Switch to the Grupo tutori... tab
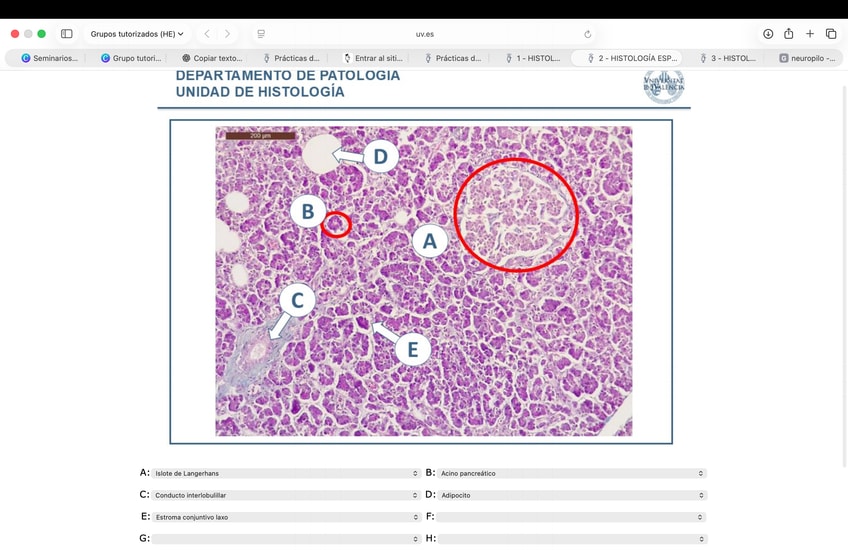The image size is (848, 551). (130, 58)
